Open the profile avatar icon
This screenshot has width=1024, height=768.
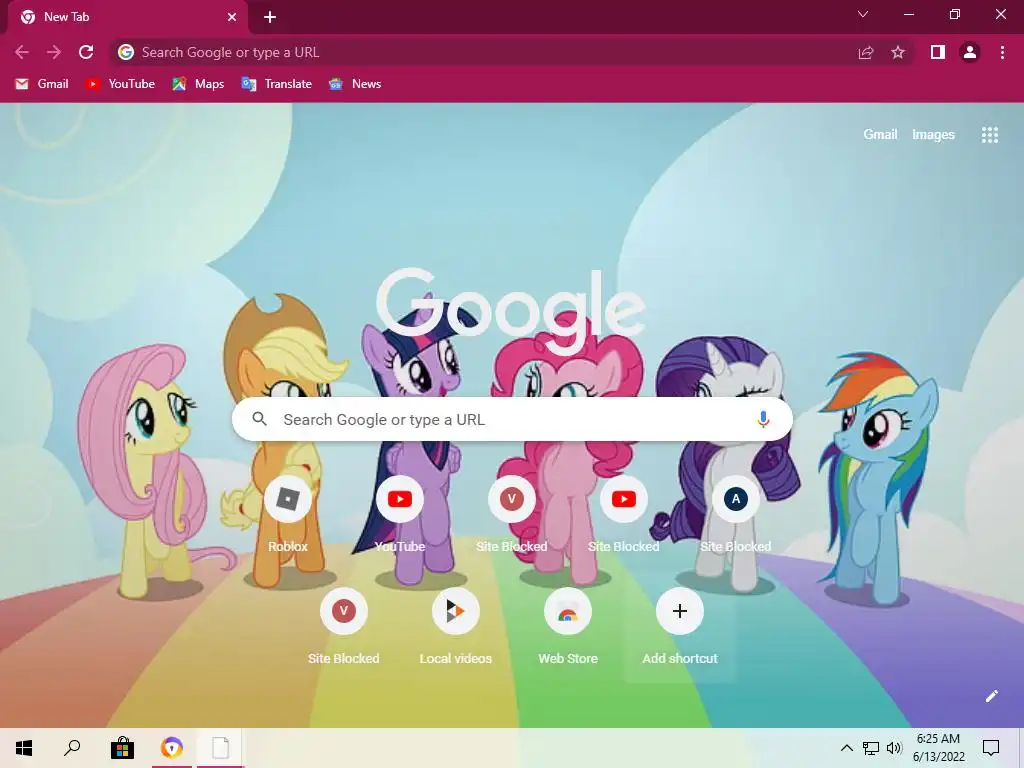970,52
